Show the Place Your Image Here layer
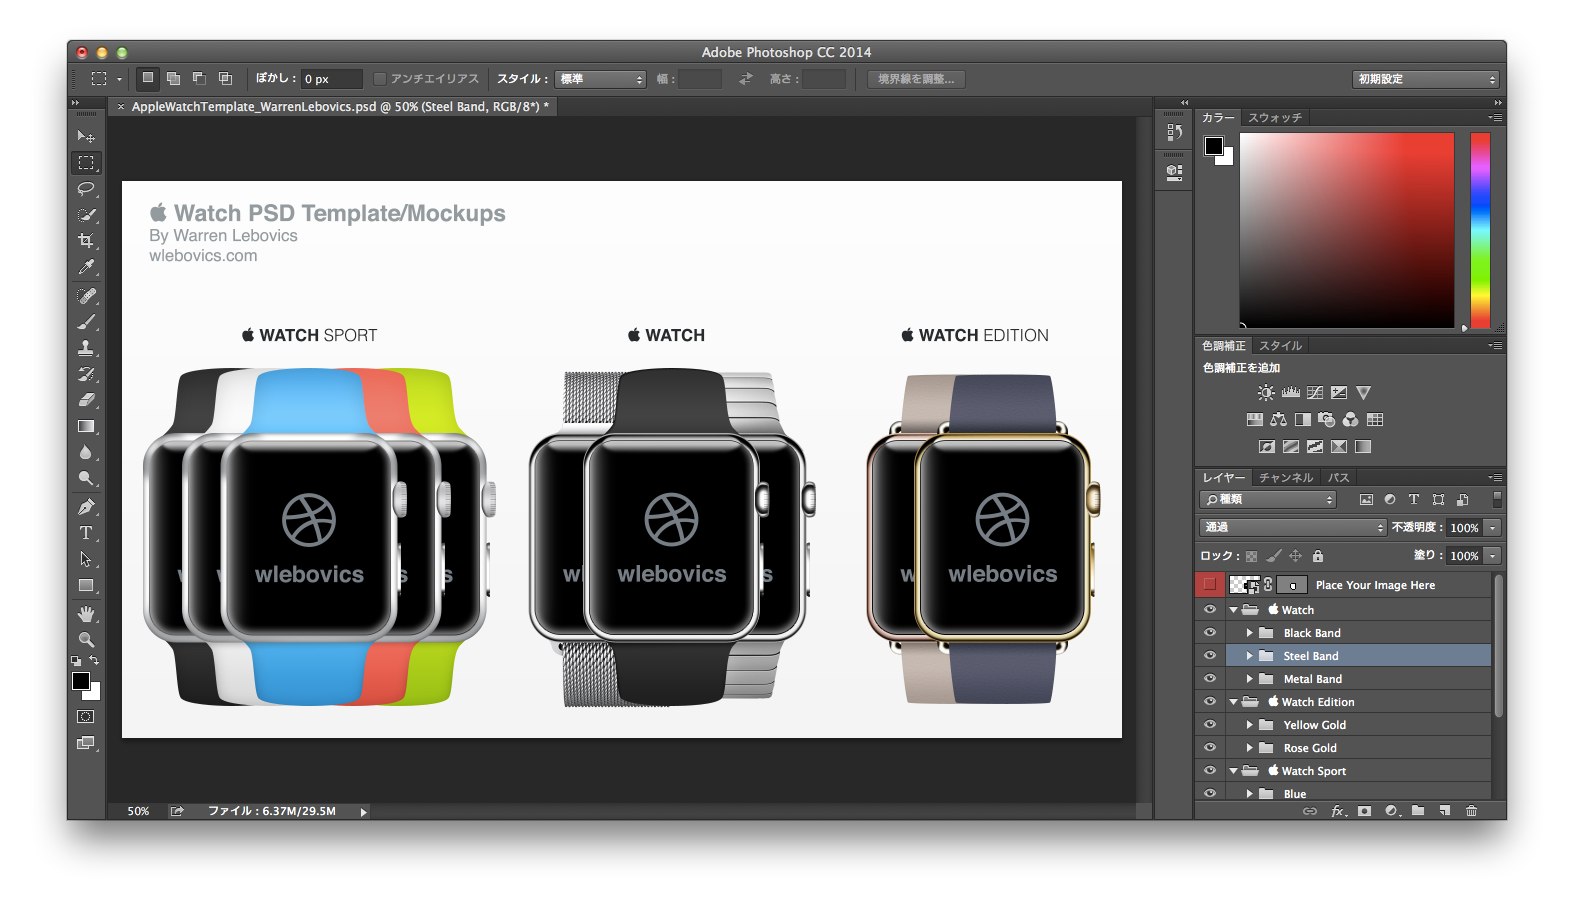Image resolution: width=1574 pixels, height=909 pixels. click(1210, 585)
